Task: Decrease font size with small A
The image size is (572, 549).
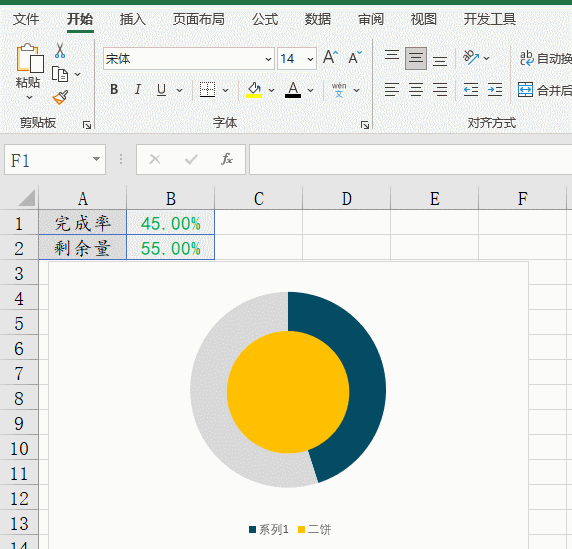Action: click(x=355, y=57)
